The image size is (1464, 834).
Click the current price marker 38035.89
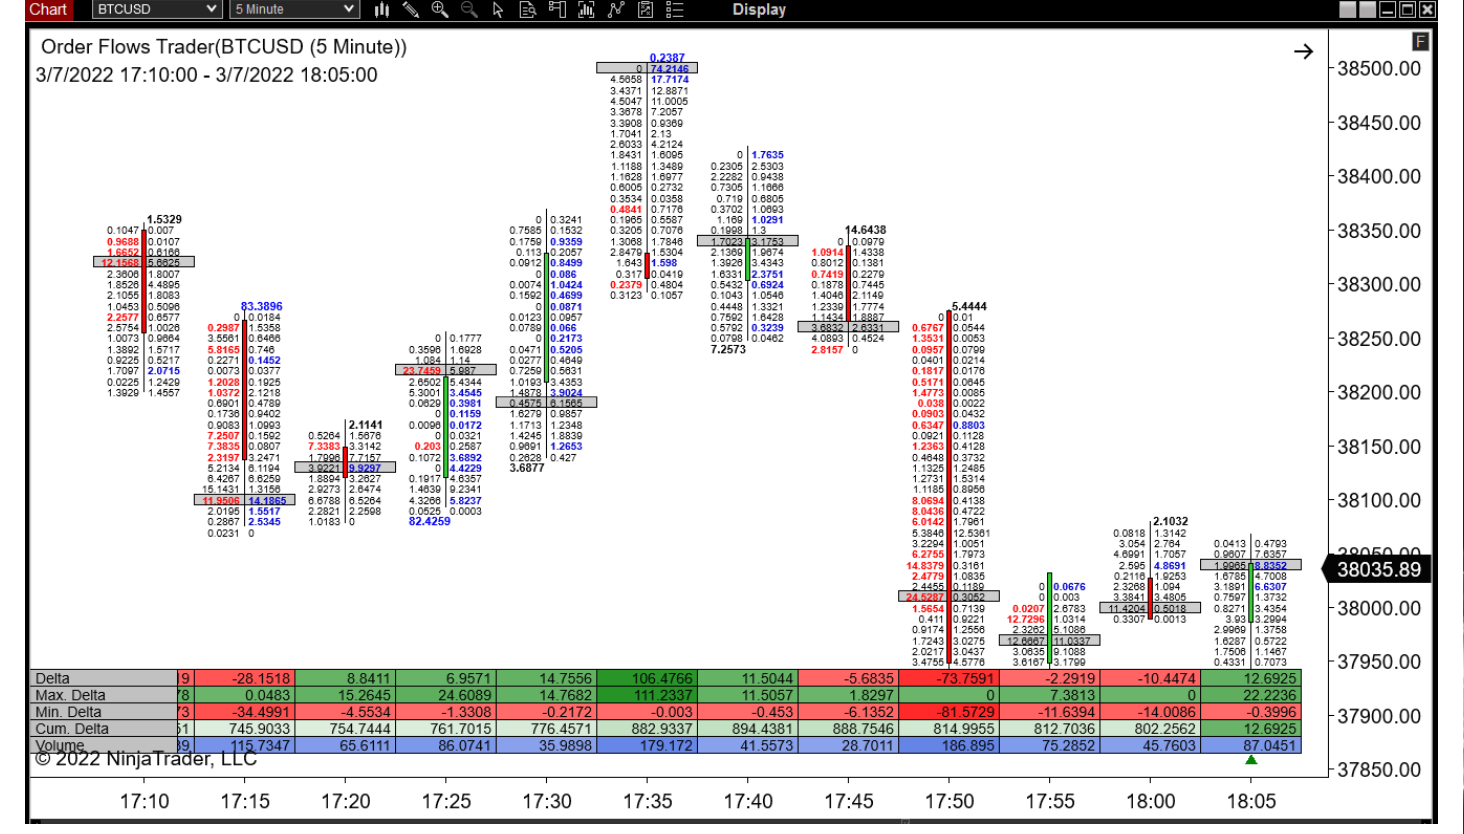click(x=1376, y=570)
